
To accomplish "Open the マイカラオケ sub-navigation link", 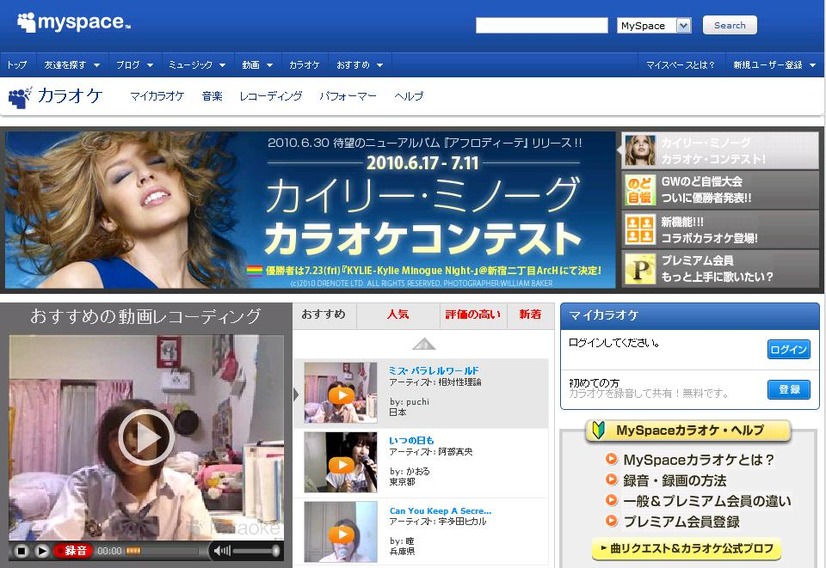I will tap(157, 96).
